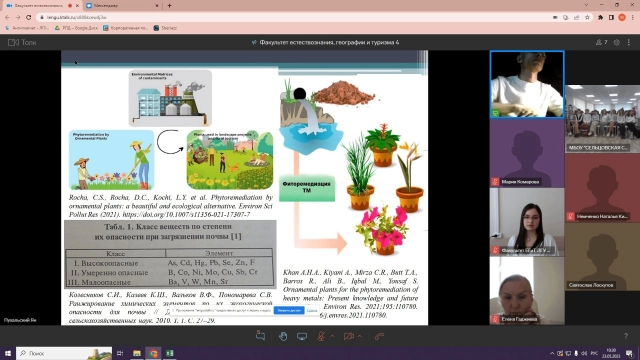The width and height of the screenshot is (640, 360).
Task: Open the РПД Google Диск bookmark
Action: [x=76, y=28]
